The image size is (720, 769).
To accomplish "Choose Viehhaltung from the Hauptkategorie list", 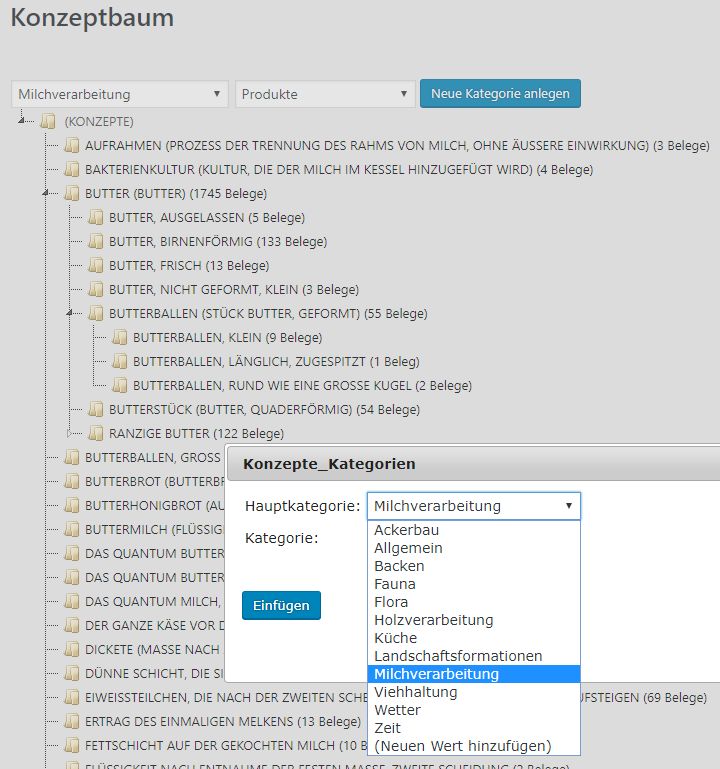I will (x=415, y=692).
